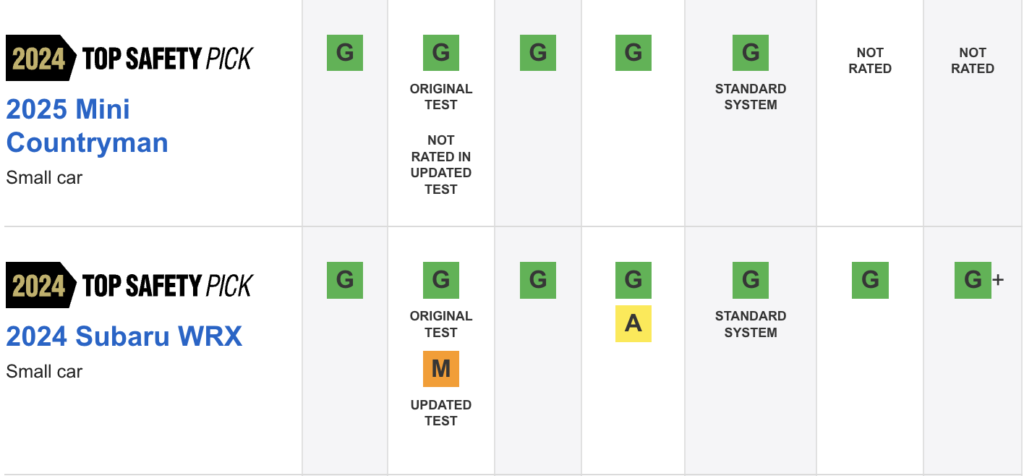Click the orange M updated test rating

(441, 369)
